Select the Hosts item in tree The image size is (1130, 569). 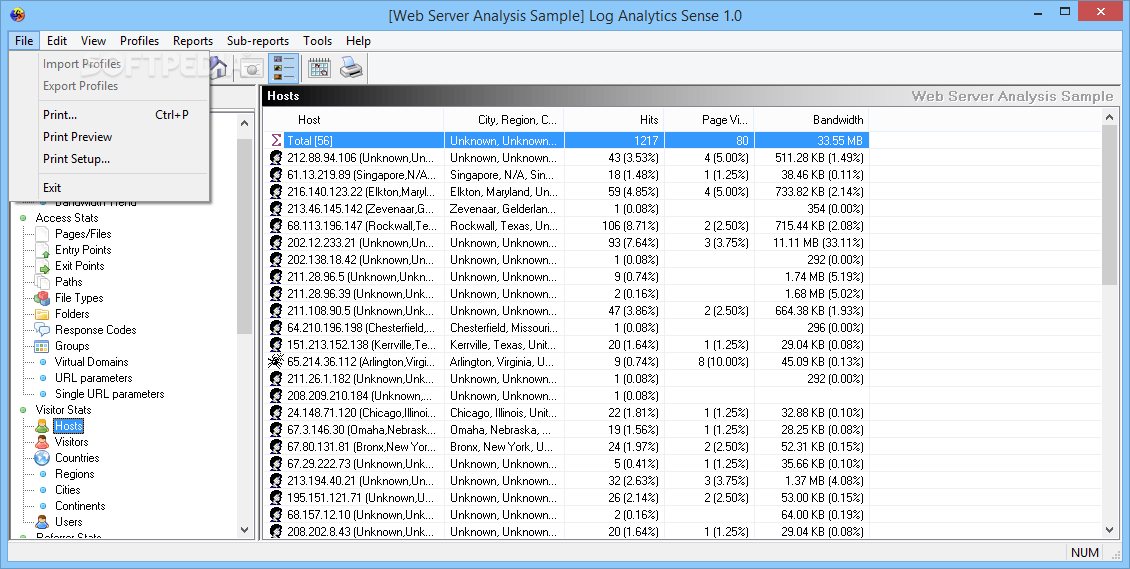click(68, 426)
